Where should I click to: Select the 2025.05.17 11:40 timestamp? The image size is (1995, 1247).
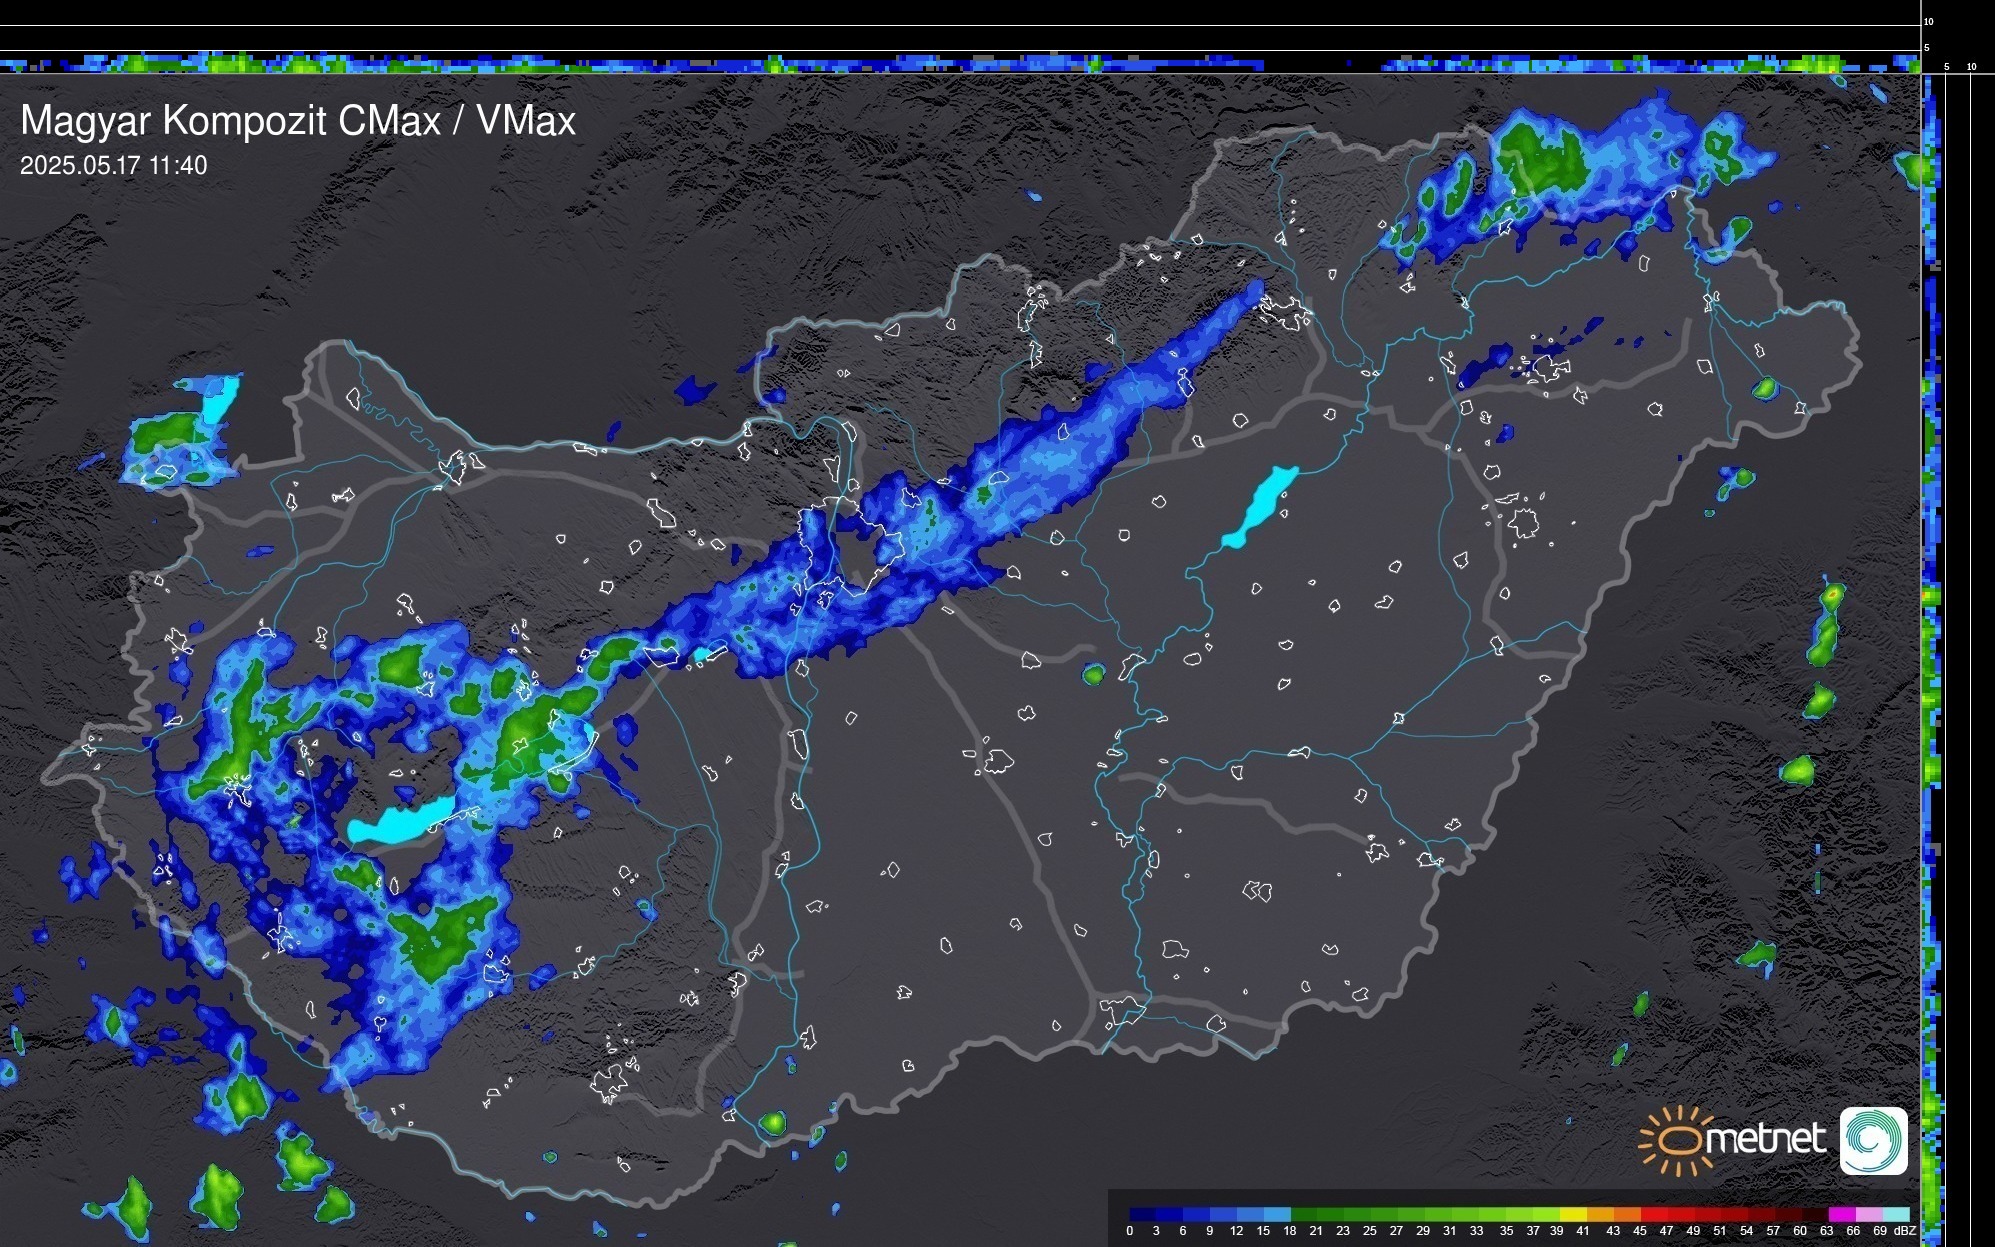point(113,166)
